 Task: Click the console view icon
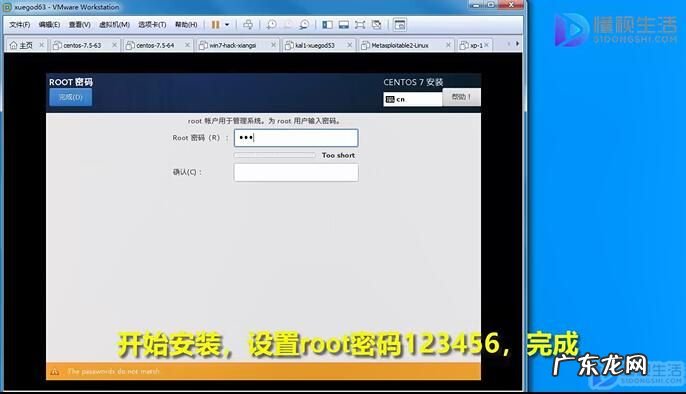click(400, 25)
